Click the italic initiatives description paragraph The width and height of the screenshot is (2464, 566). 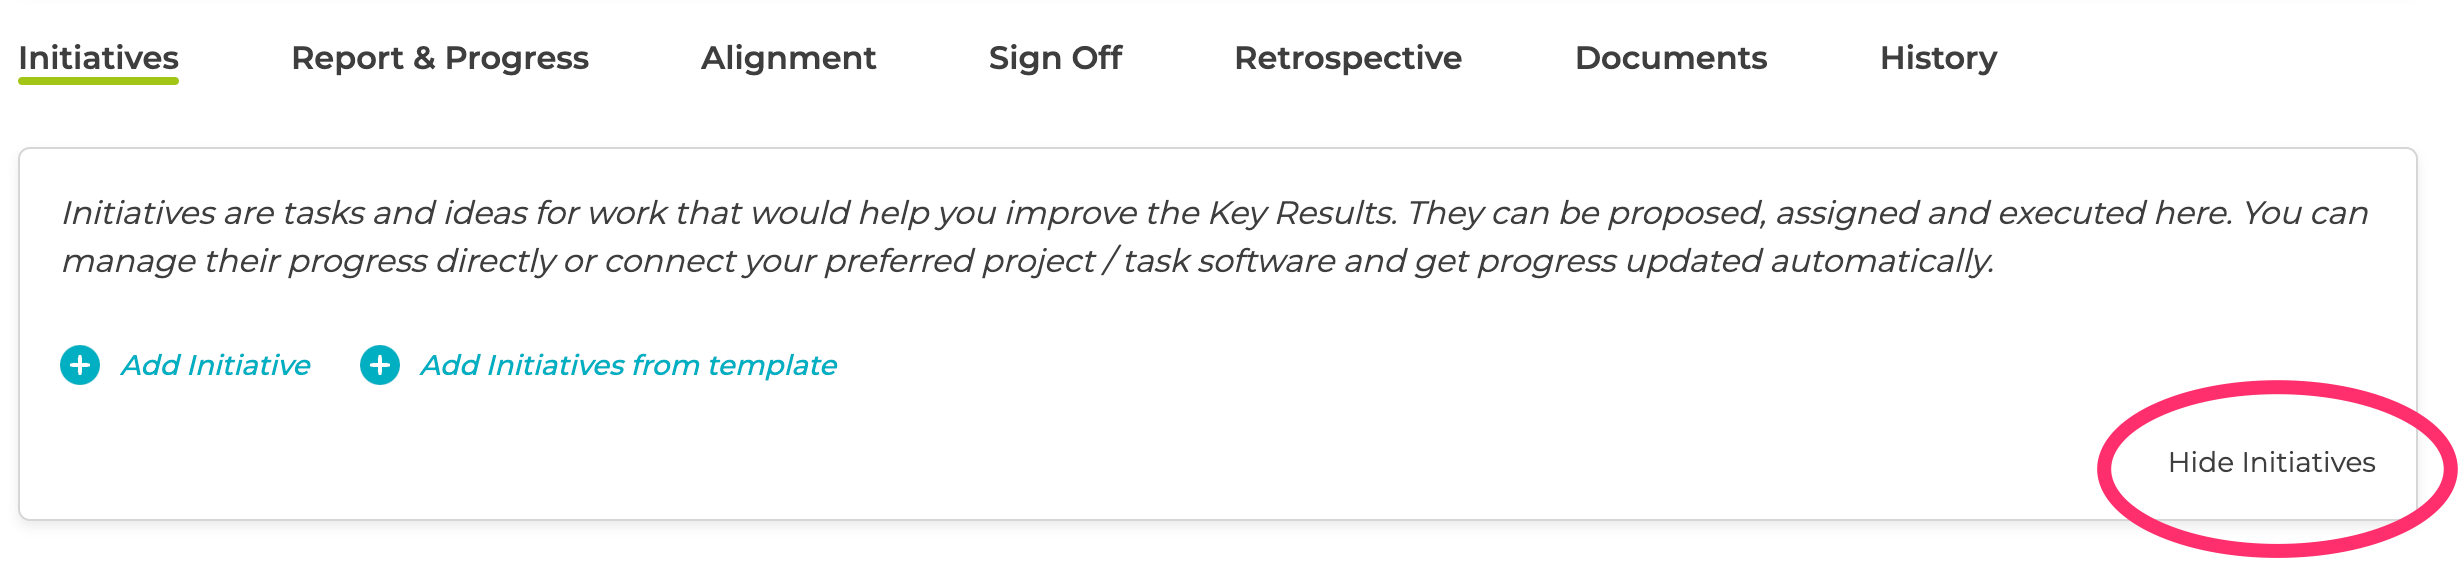[1214, 237]
